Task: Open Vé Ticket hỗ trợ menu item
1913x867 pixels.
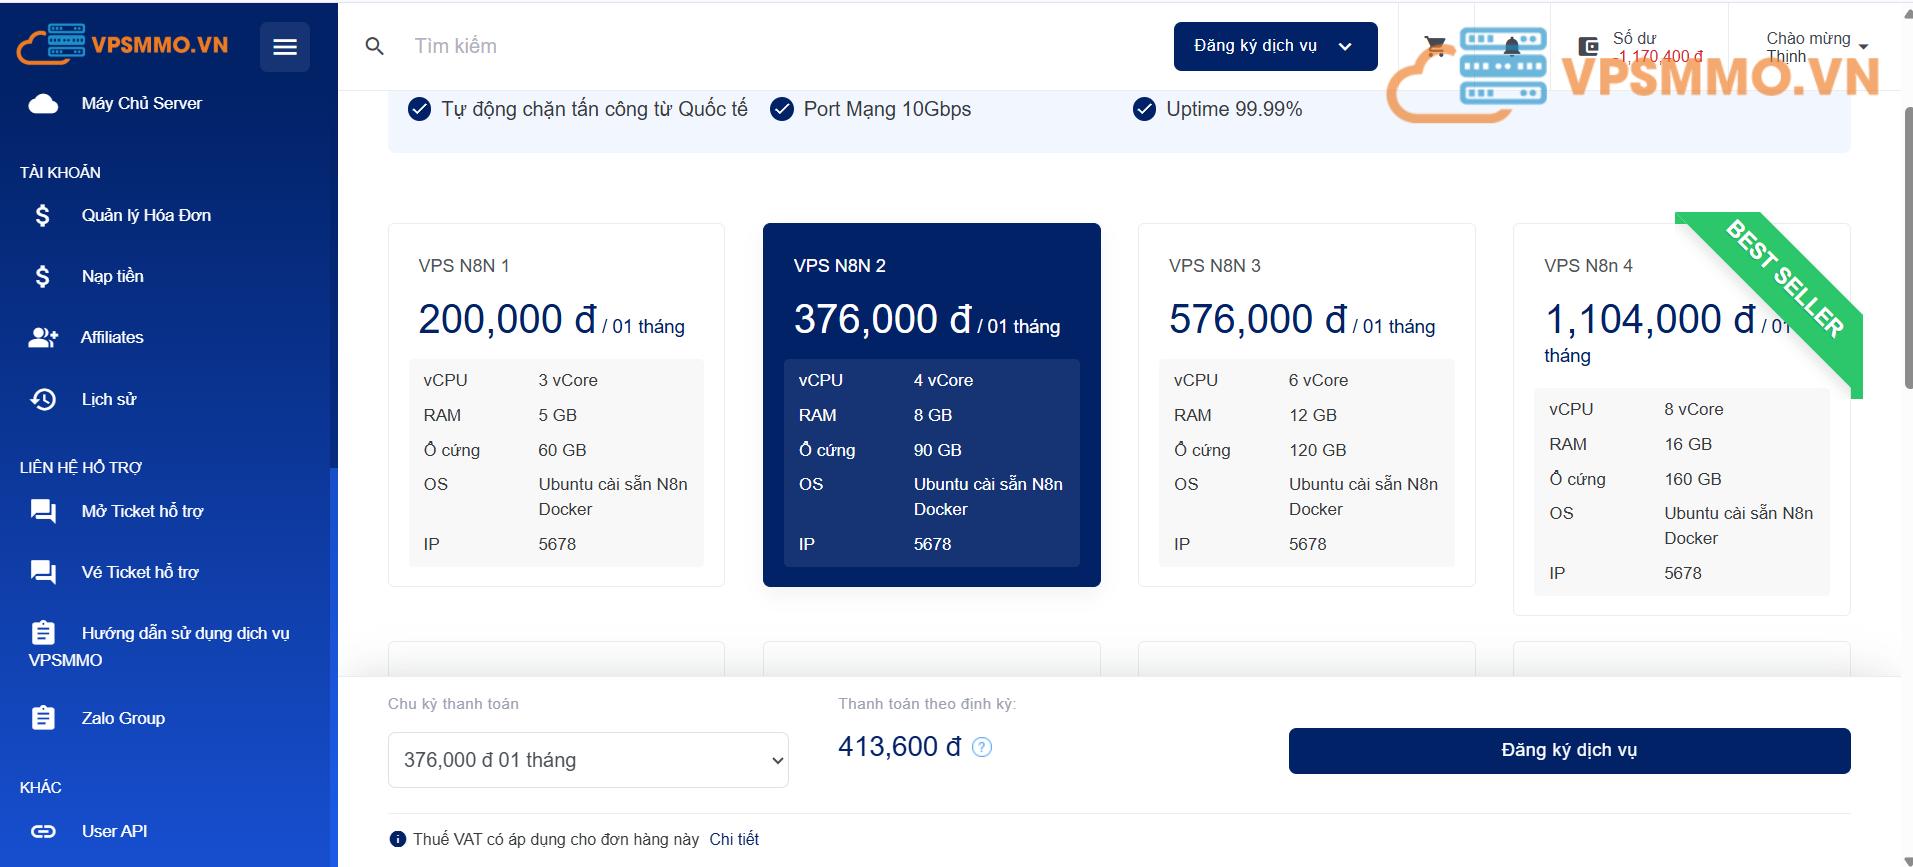Action: pyautogui.click(x=141, y=572)
